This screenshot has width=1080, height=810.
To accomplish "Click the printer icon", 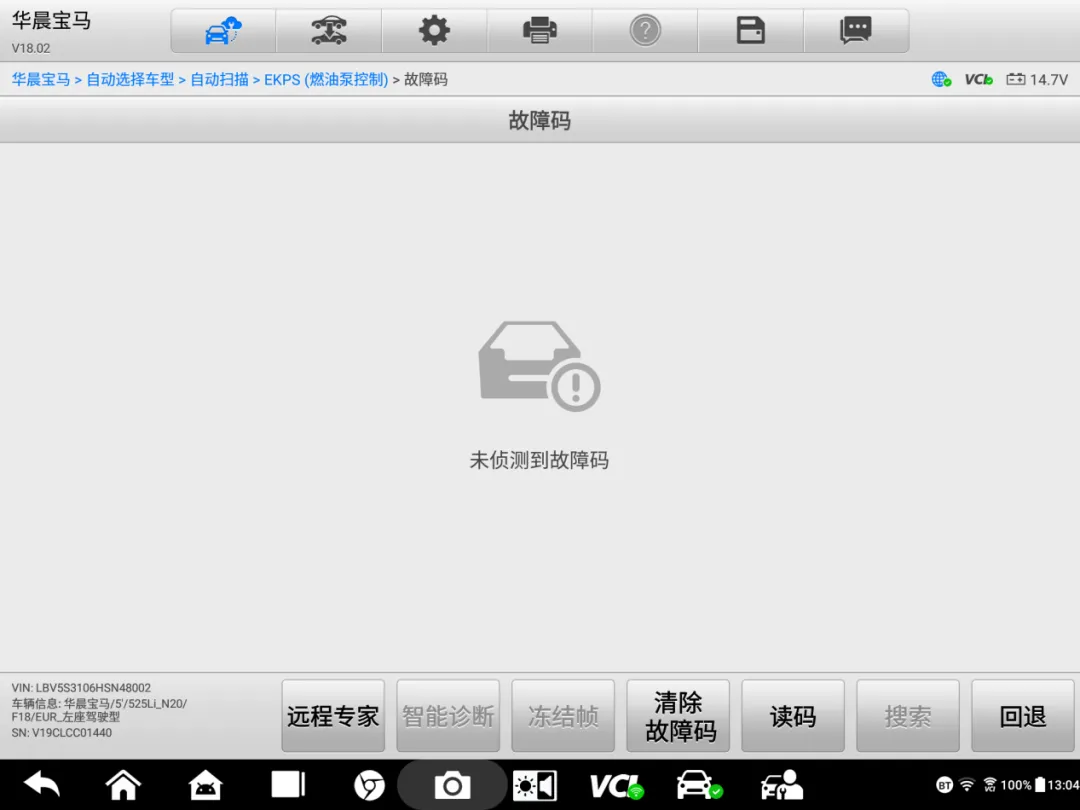I will click(x=540, y=31).
